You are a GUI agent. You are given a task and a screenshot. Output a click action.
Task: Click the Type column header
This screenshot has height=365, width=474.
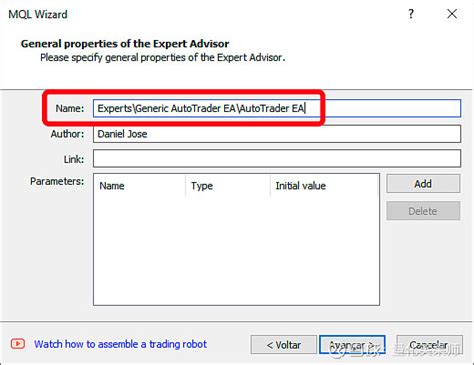(202, 186)
